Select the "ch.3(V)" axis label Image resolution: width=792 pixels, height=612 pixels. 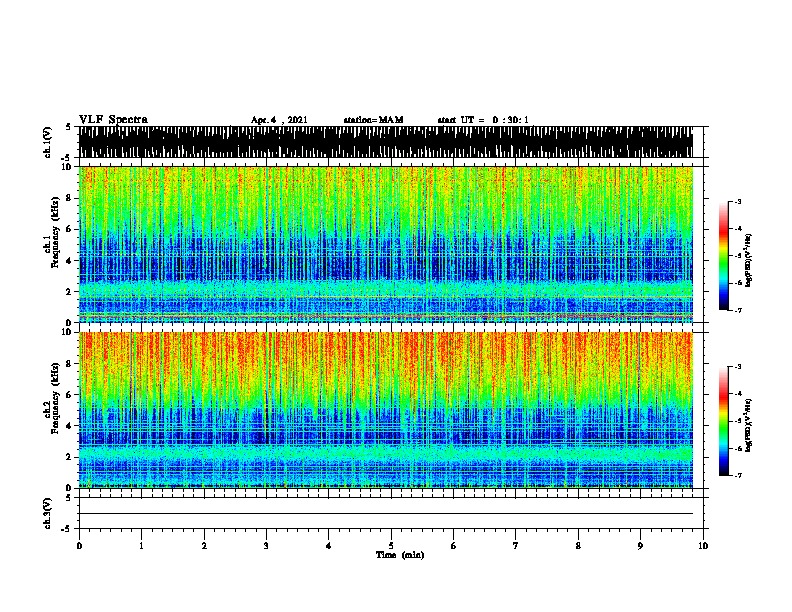(x=48, y=513)
